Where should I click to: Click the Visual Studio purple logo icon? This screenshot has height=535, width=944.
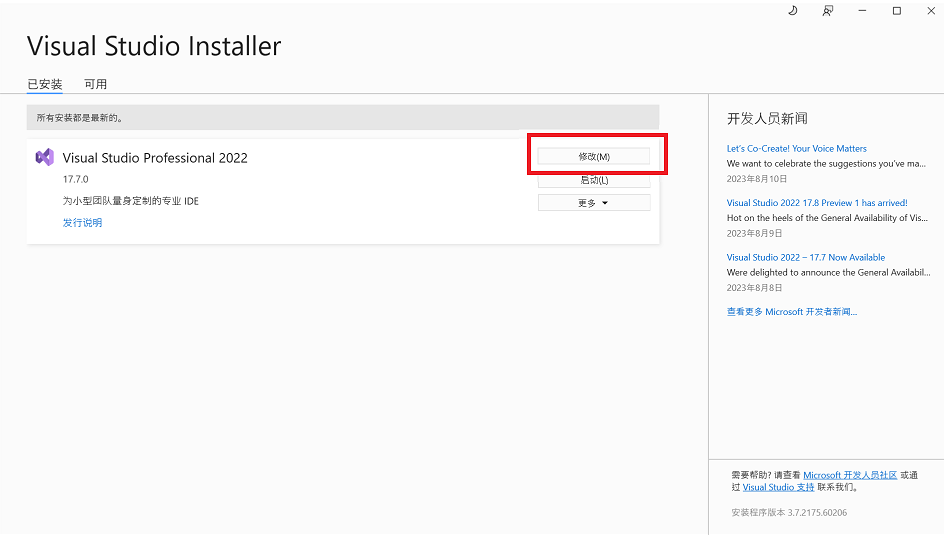pos(45,158)
